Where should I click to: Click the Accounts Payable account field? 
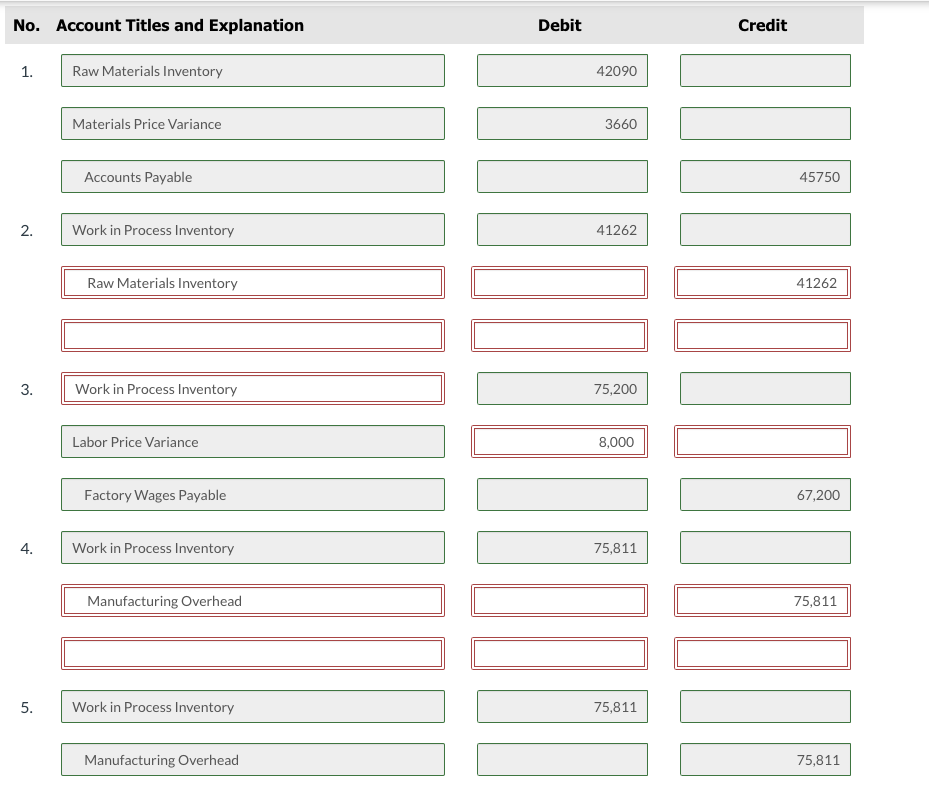pyautogui.click(x=253, y=176)
